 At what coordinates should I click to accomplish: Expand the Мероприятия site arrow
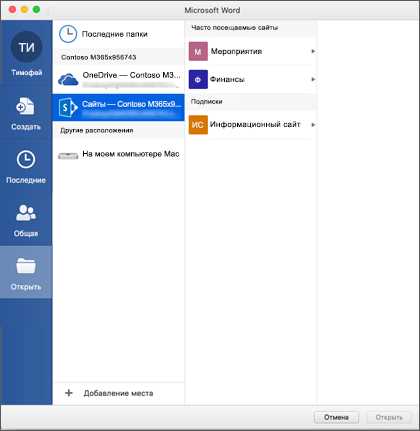[313, 51]
